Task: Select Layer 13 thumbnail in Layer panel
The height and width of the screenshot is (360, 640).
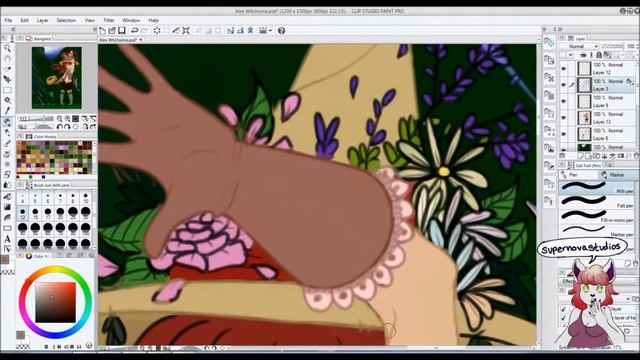Action: tap(585, 118)
